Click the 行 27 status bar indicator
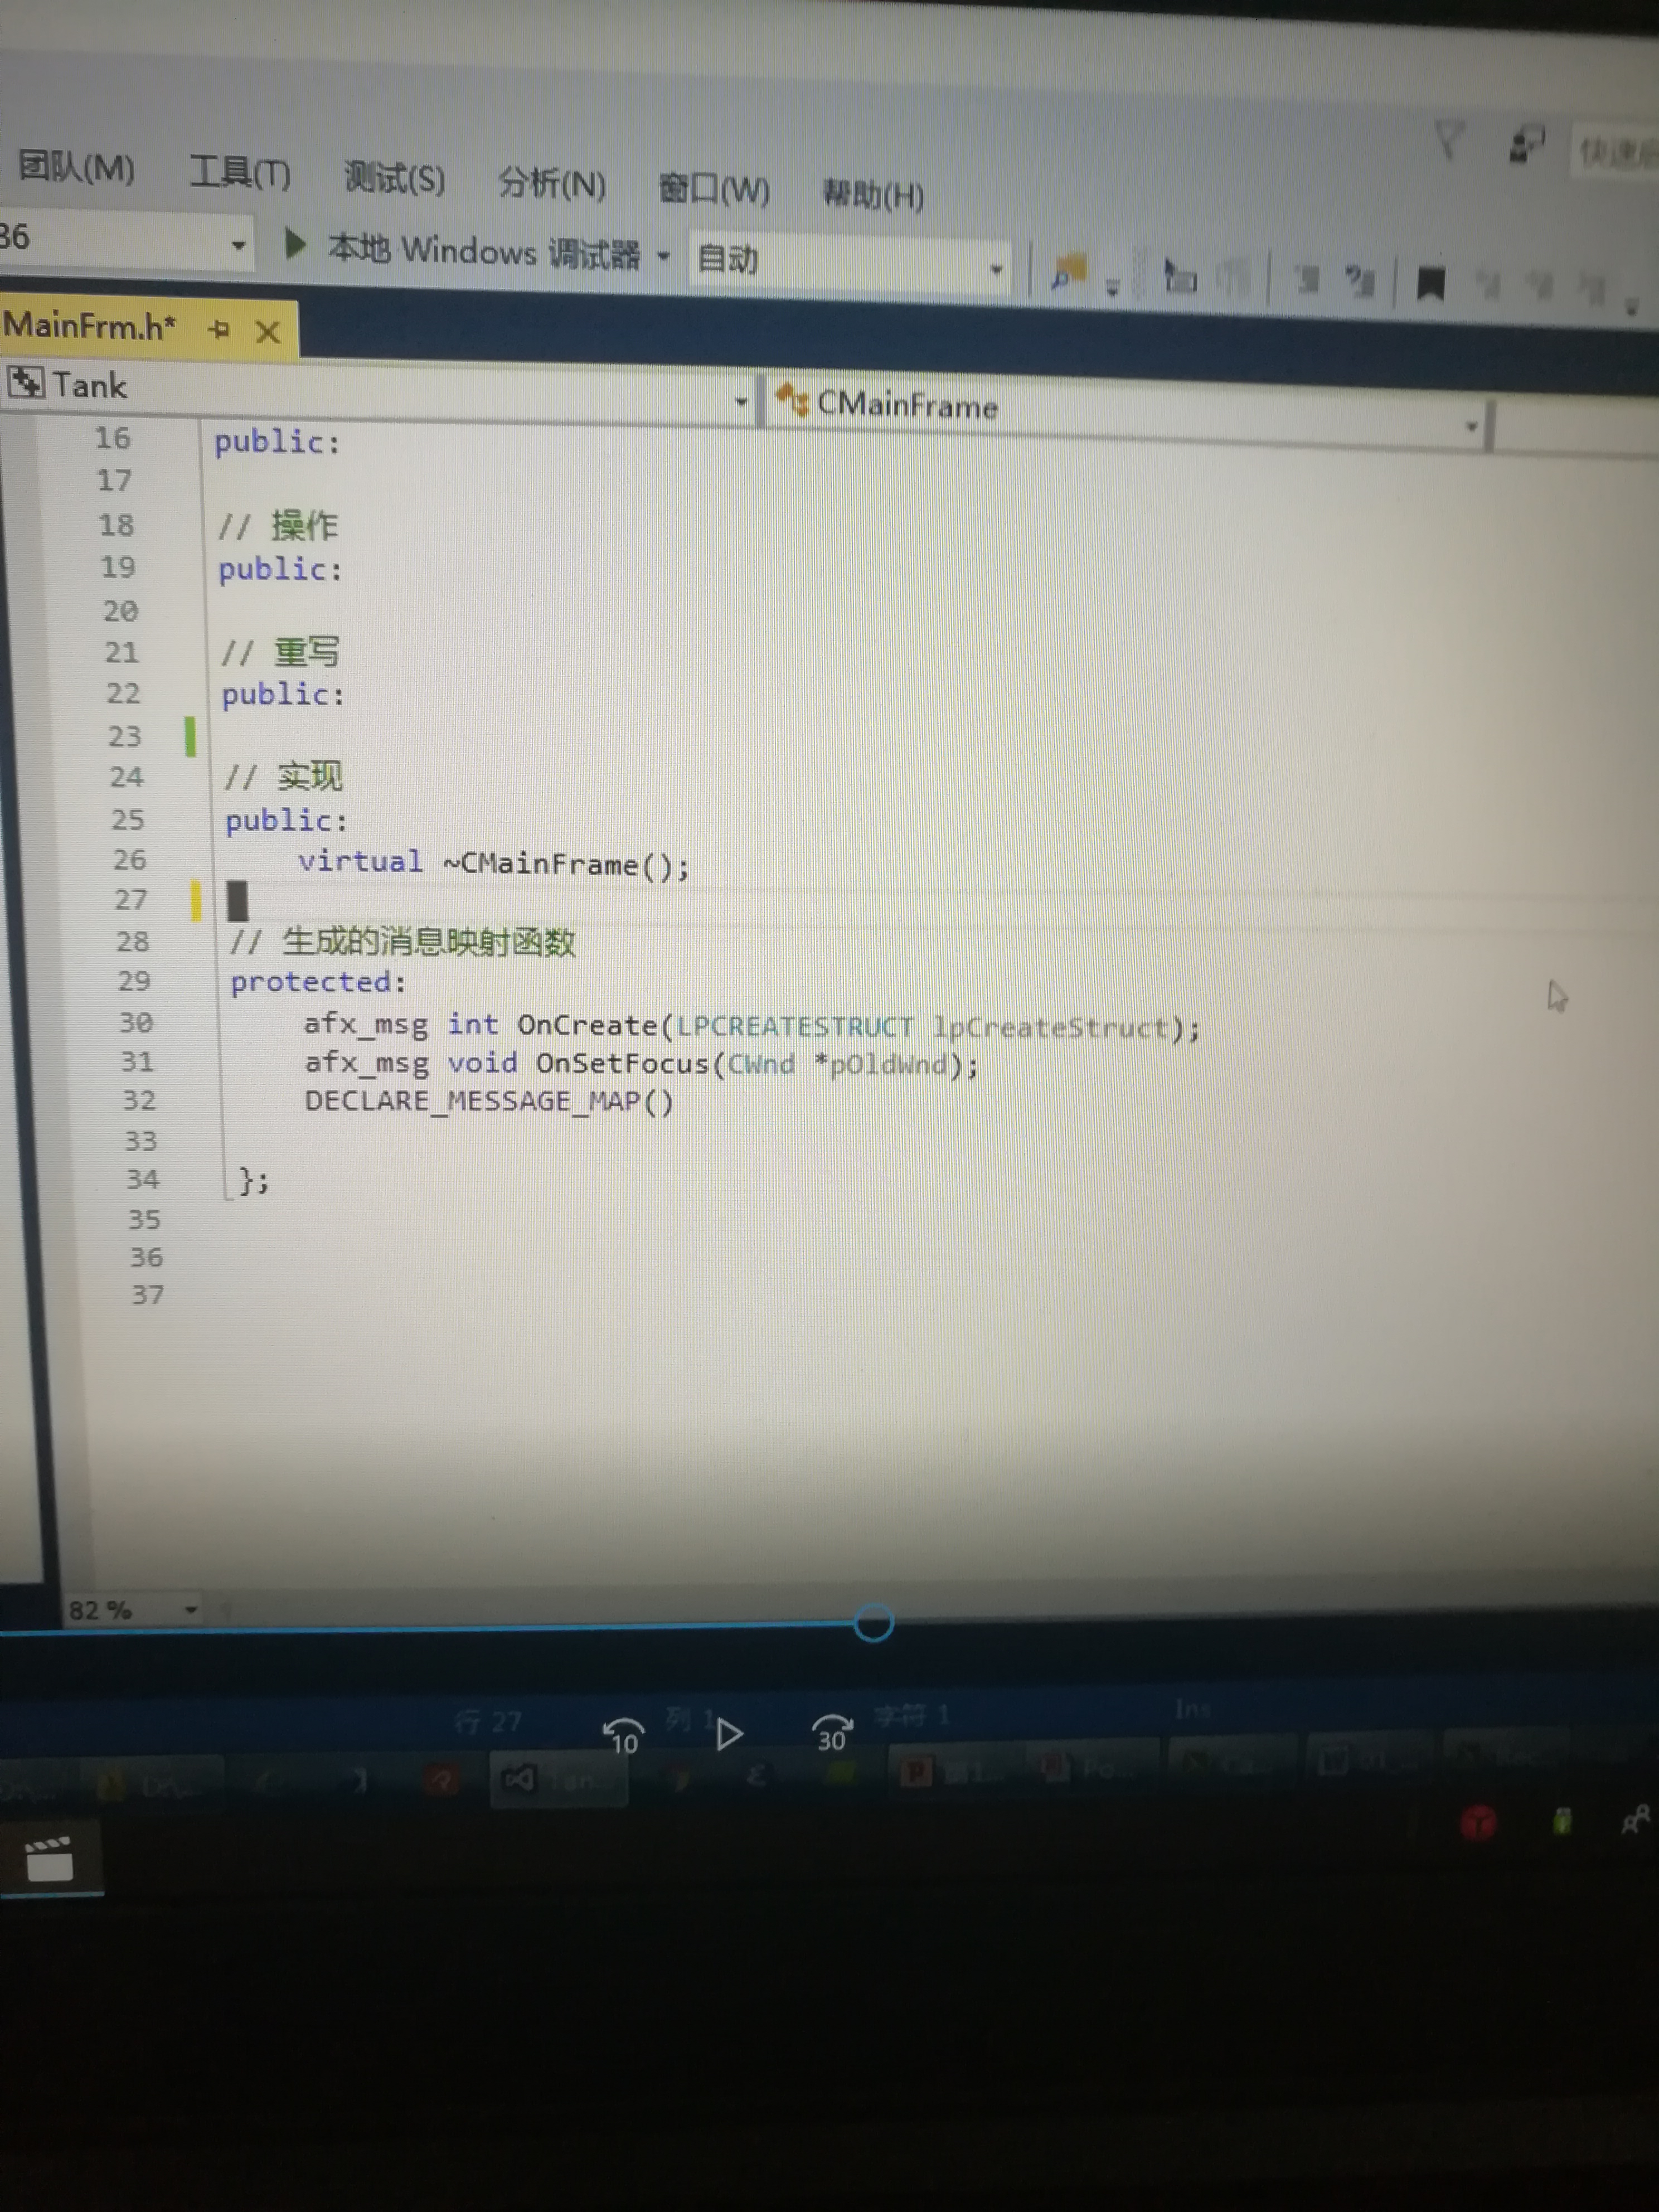This screenshot has height=2212, width=1659. tap(488, 1721)
